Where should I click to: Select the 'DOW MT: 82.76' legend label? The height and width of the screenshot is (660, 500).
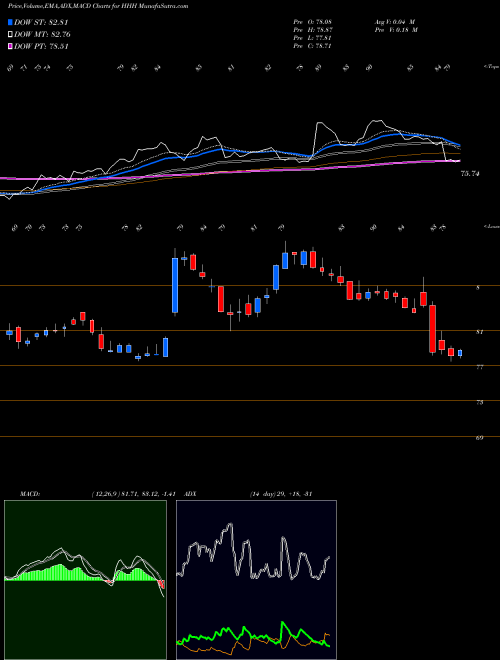(42, 35)
